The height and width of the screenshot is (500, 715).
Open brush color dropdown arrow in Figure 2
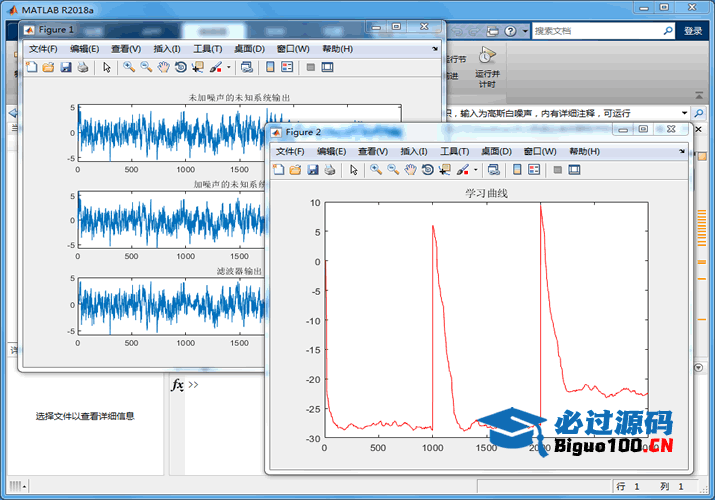click(476, 170)
